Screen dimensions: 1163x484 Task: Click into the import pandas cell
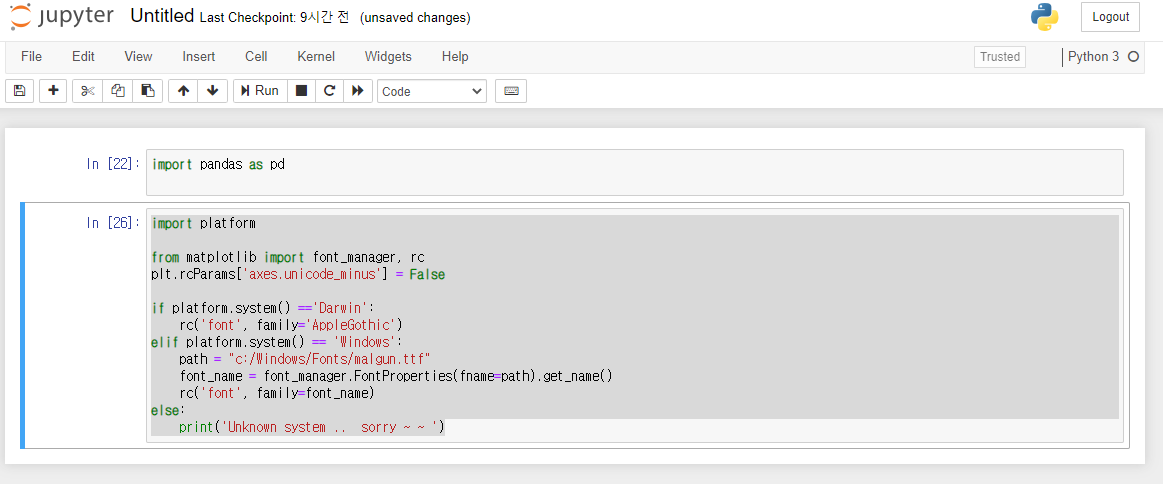(635, 172)
